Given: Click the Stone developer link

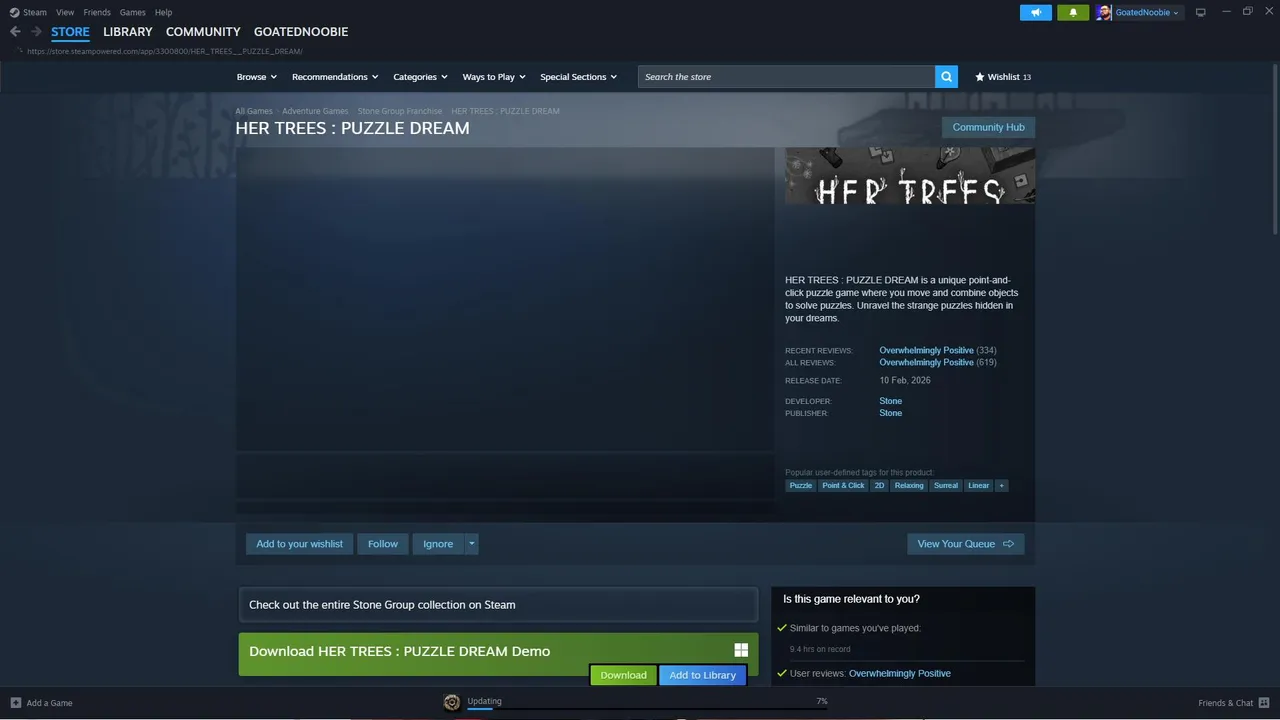Looking at the screenshot, I should 890,401.
